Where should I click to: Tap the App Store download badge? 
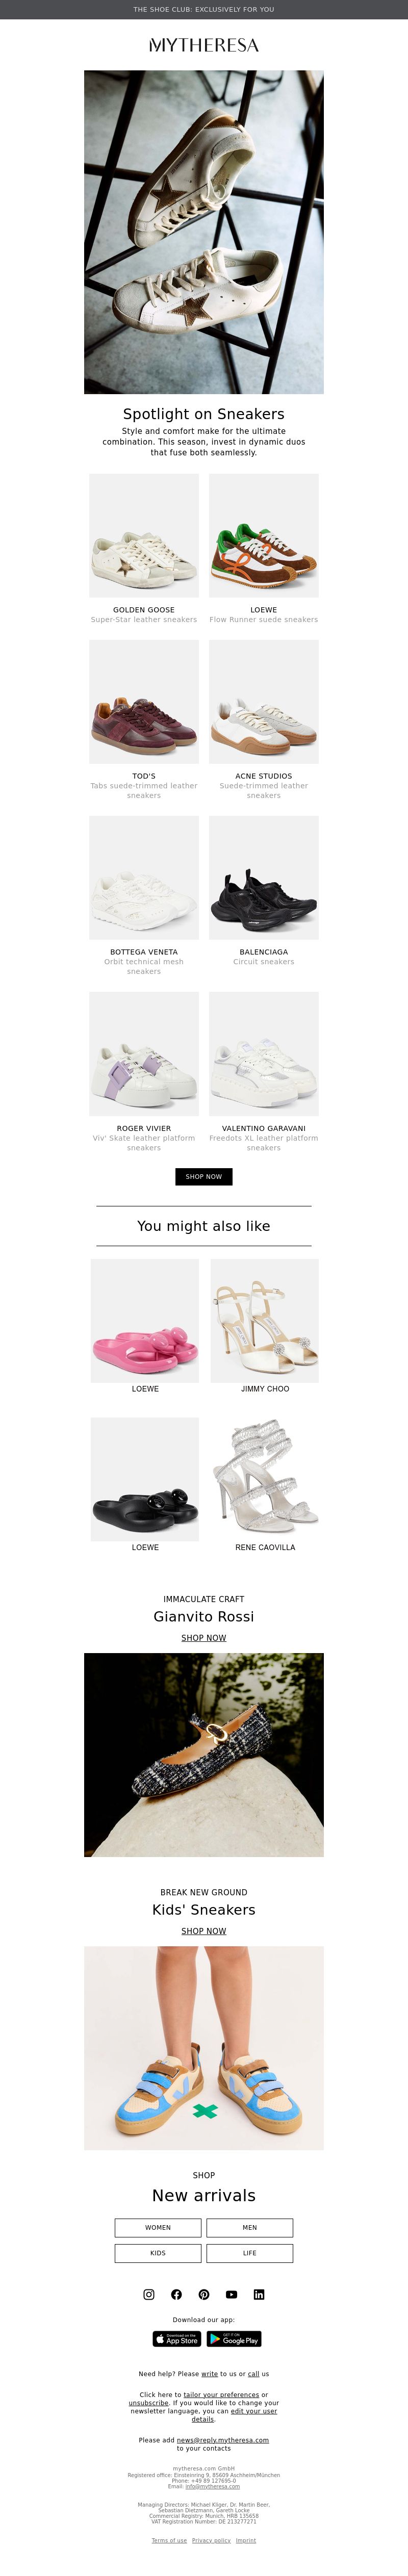click(177, 2339)
